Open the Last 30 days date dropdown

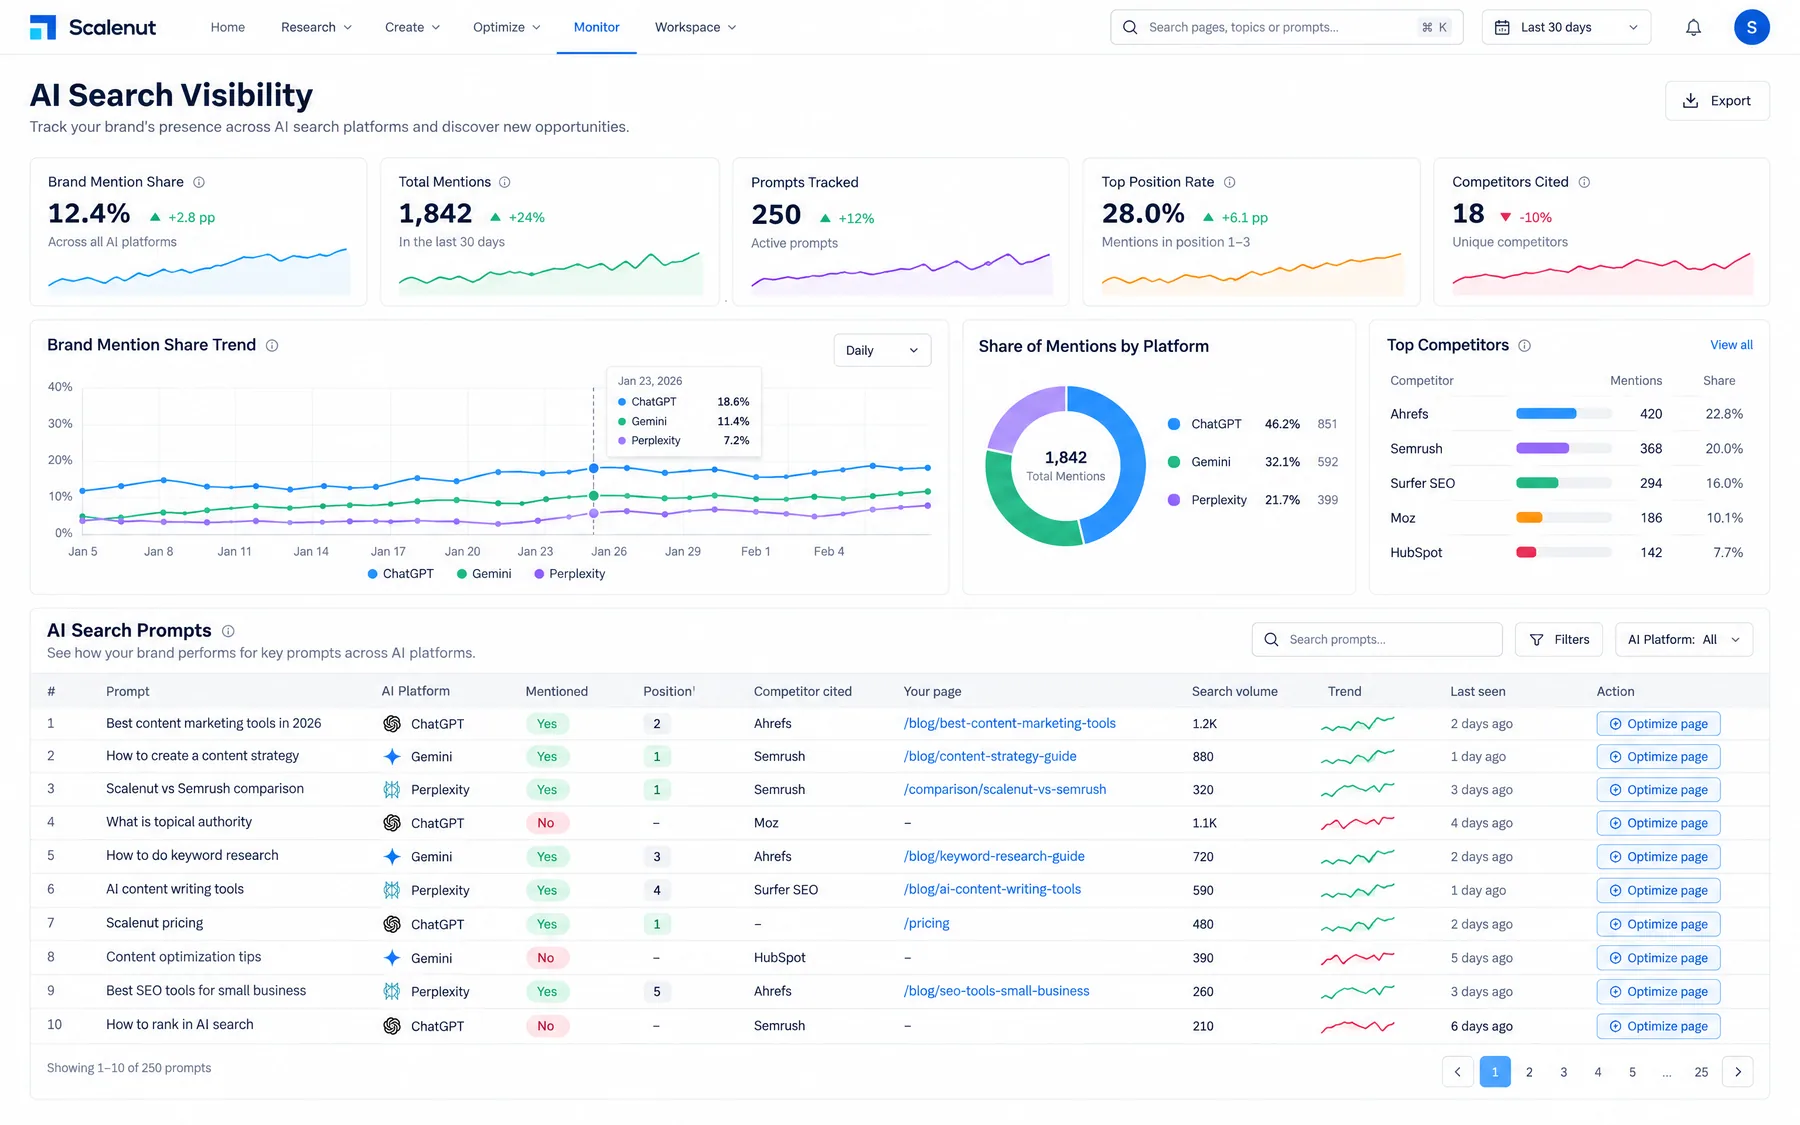coord(1566,28)
